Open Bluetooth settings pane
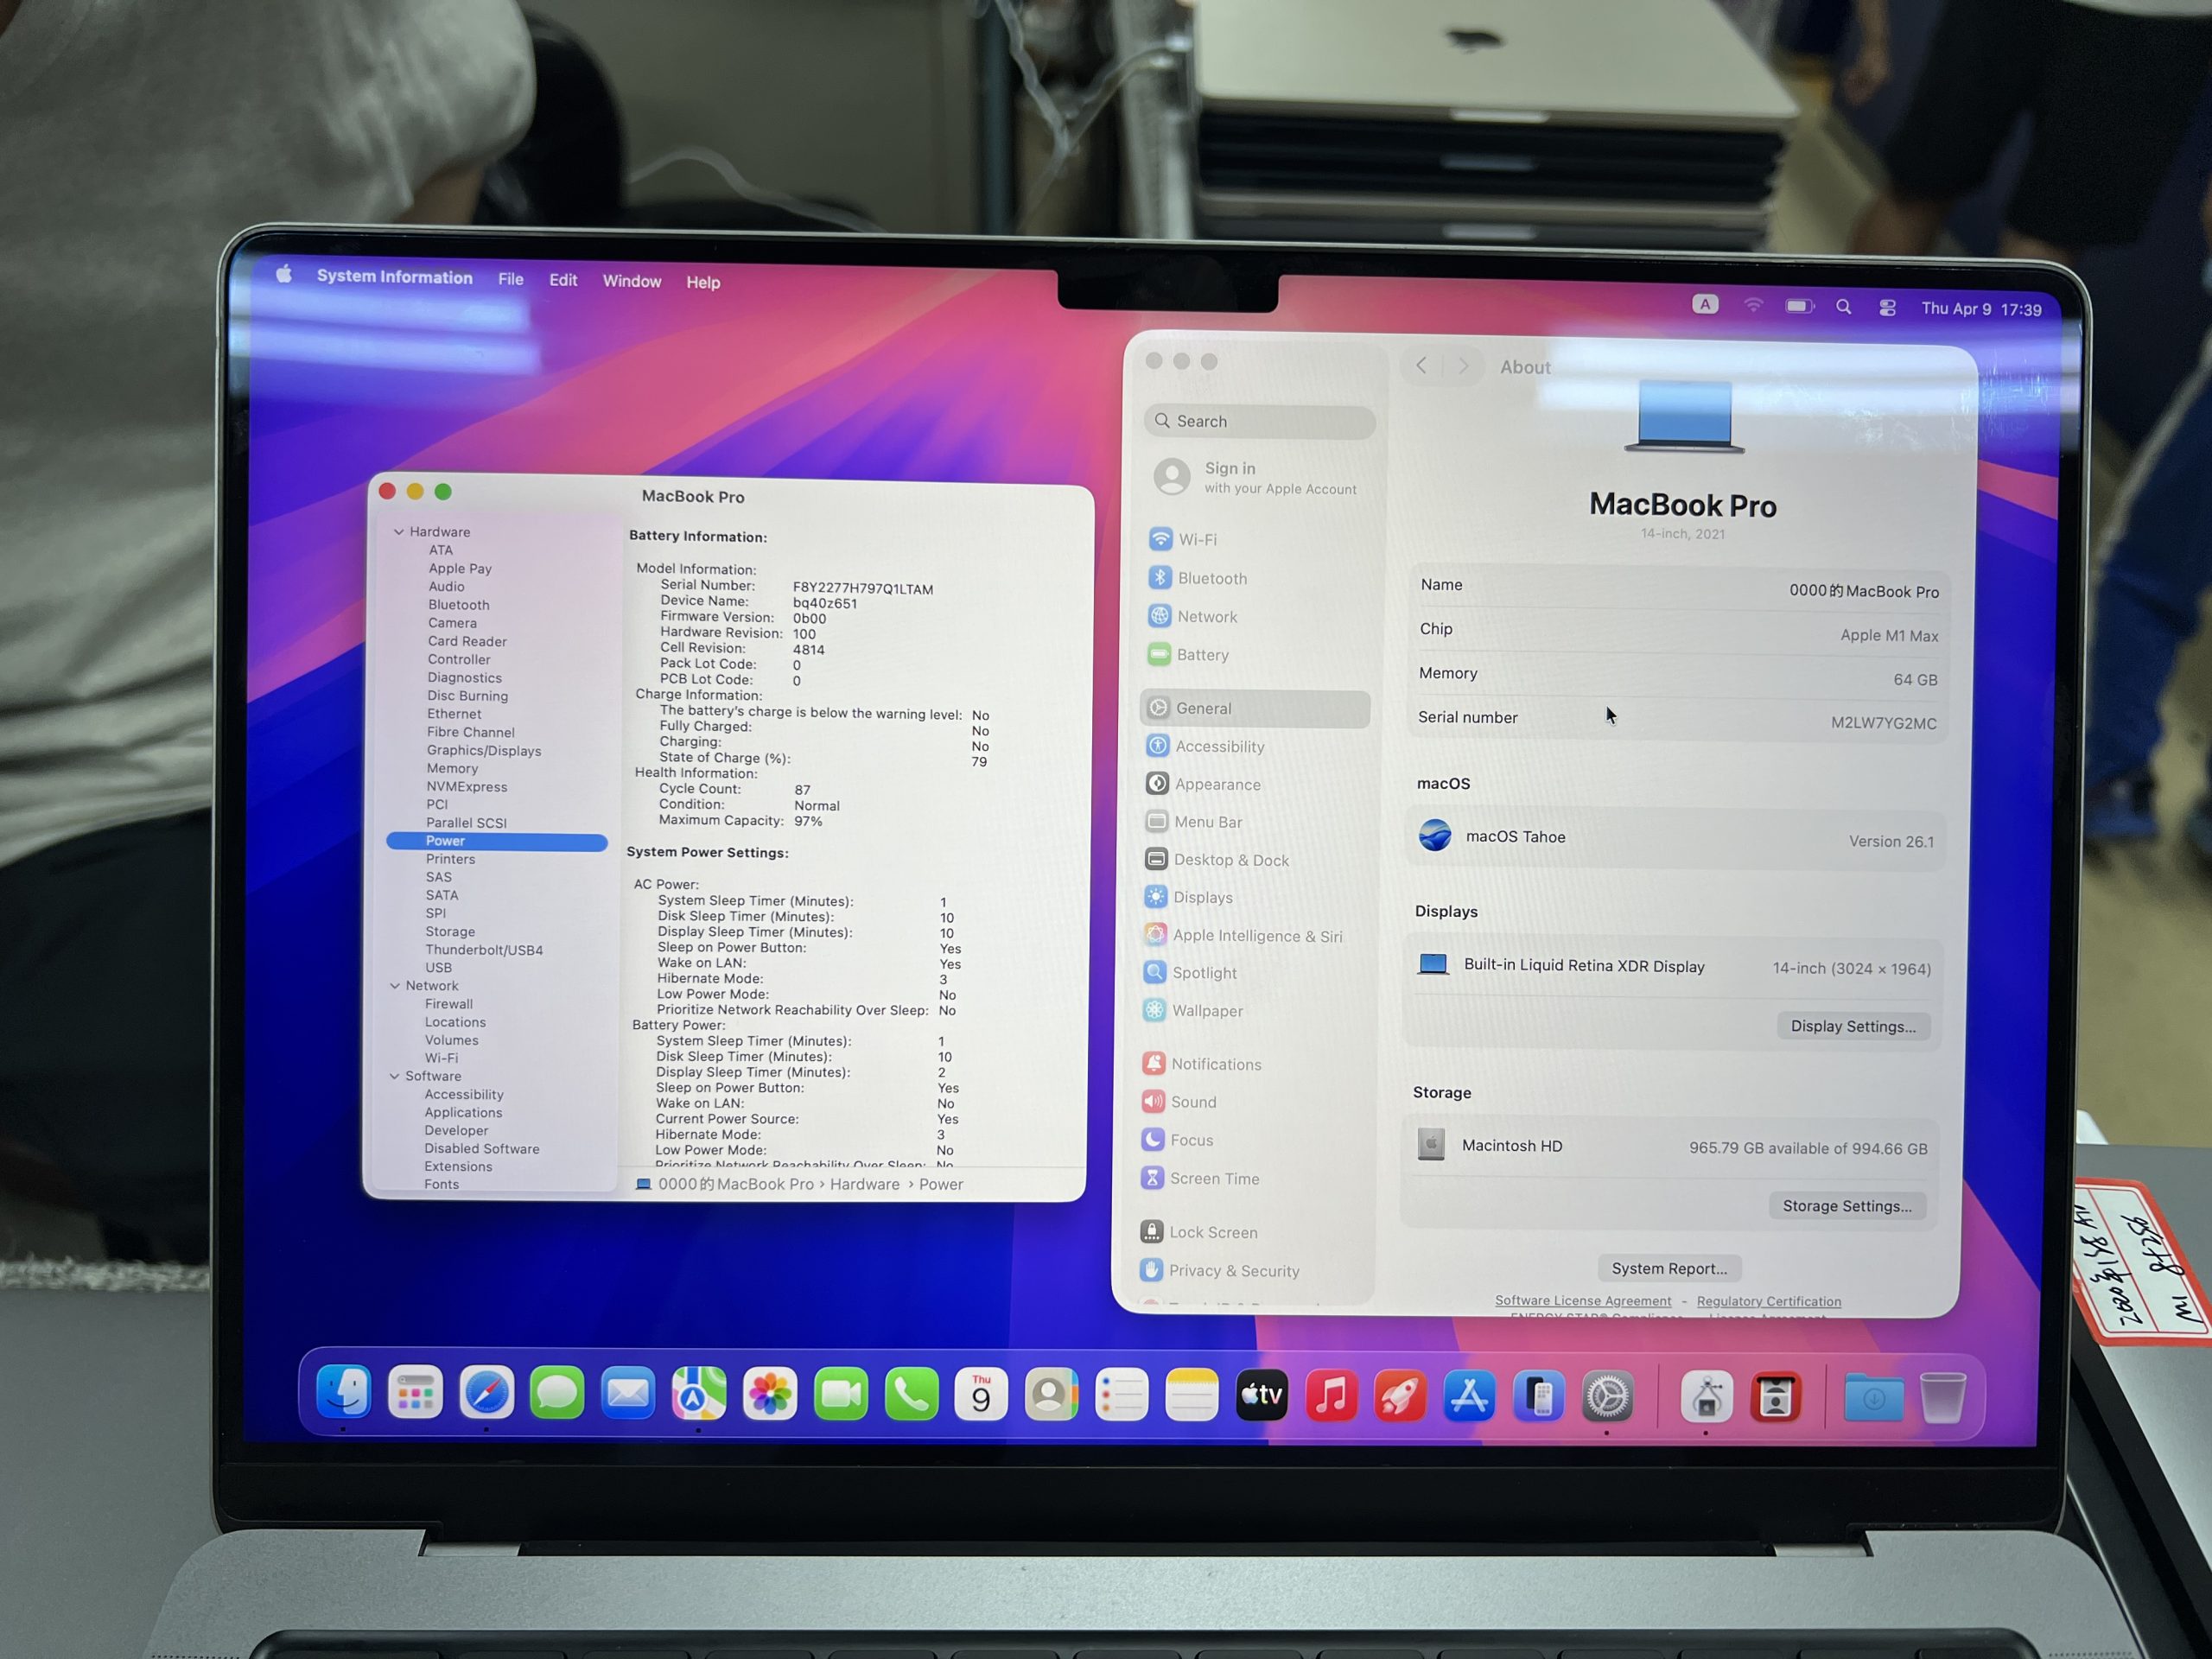Image resolution: width=2212 pixels, height=1659 pixels. (1211, 578)
